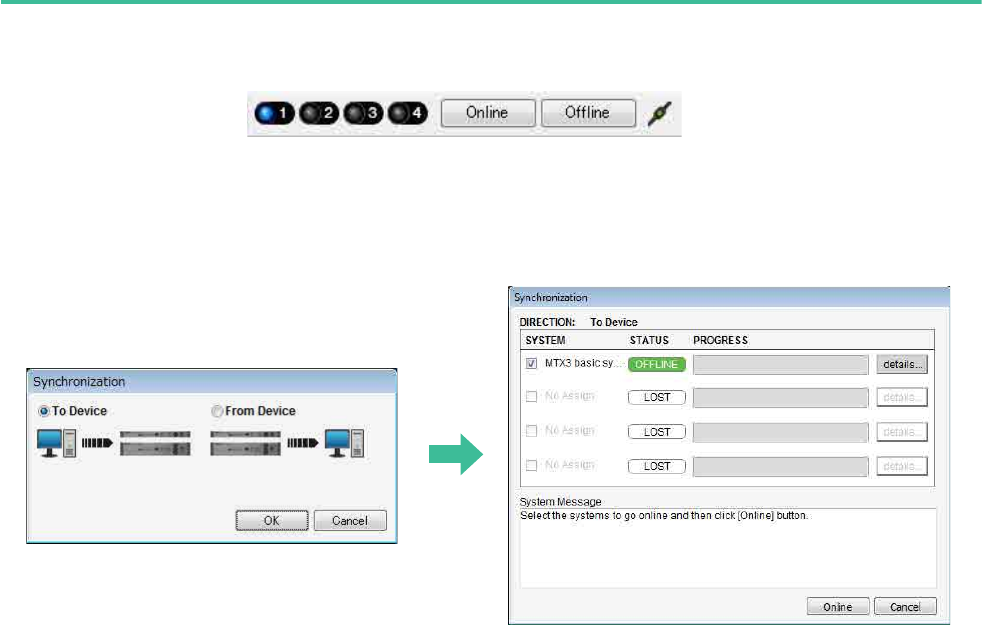Screen dimensions: 982x625
Task: Click the System Message text box
Action: pyautogui.click(x=728, y=549)
